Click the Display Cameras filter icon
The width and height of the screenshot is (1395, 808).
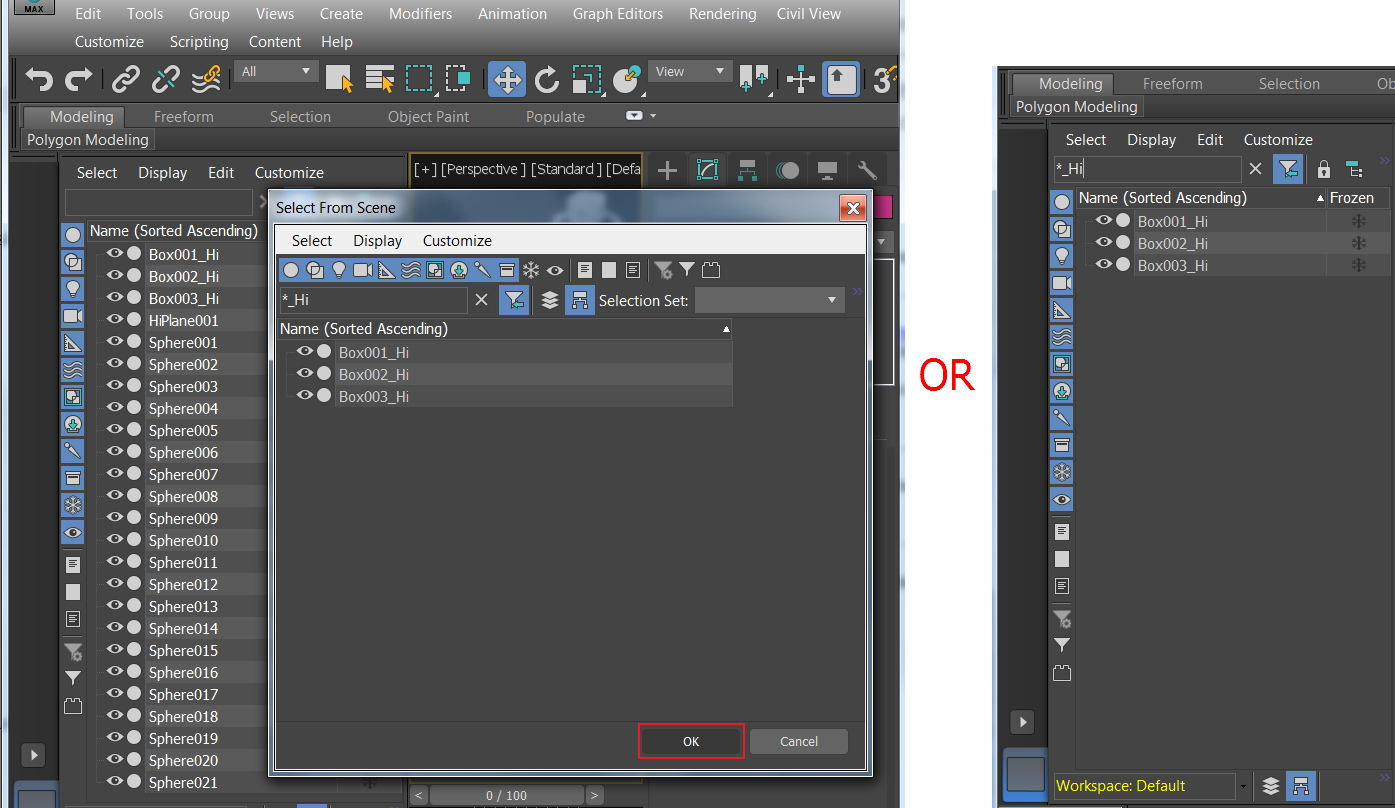[x=363, y=270]
